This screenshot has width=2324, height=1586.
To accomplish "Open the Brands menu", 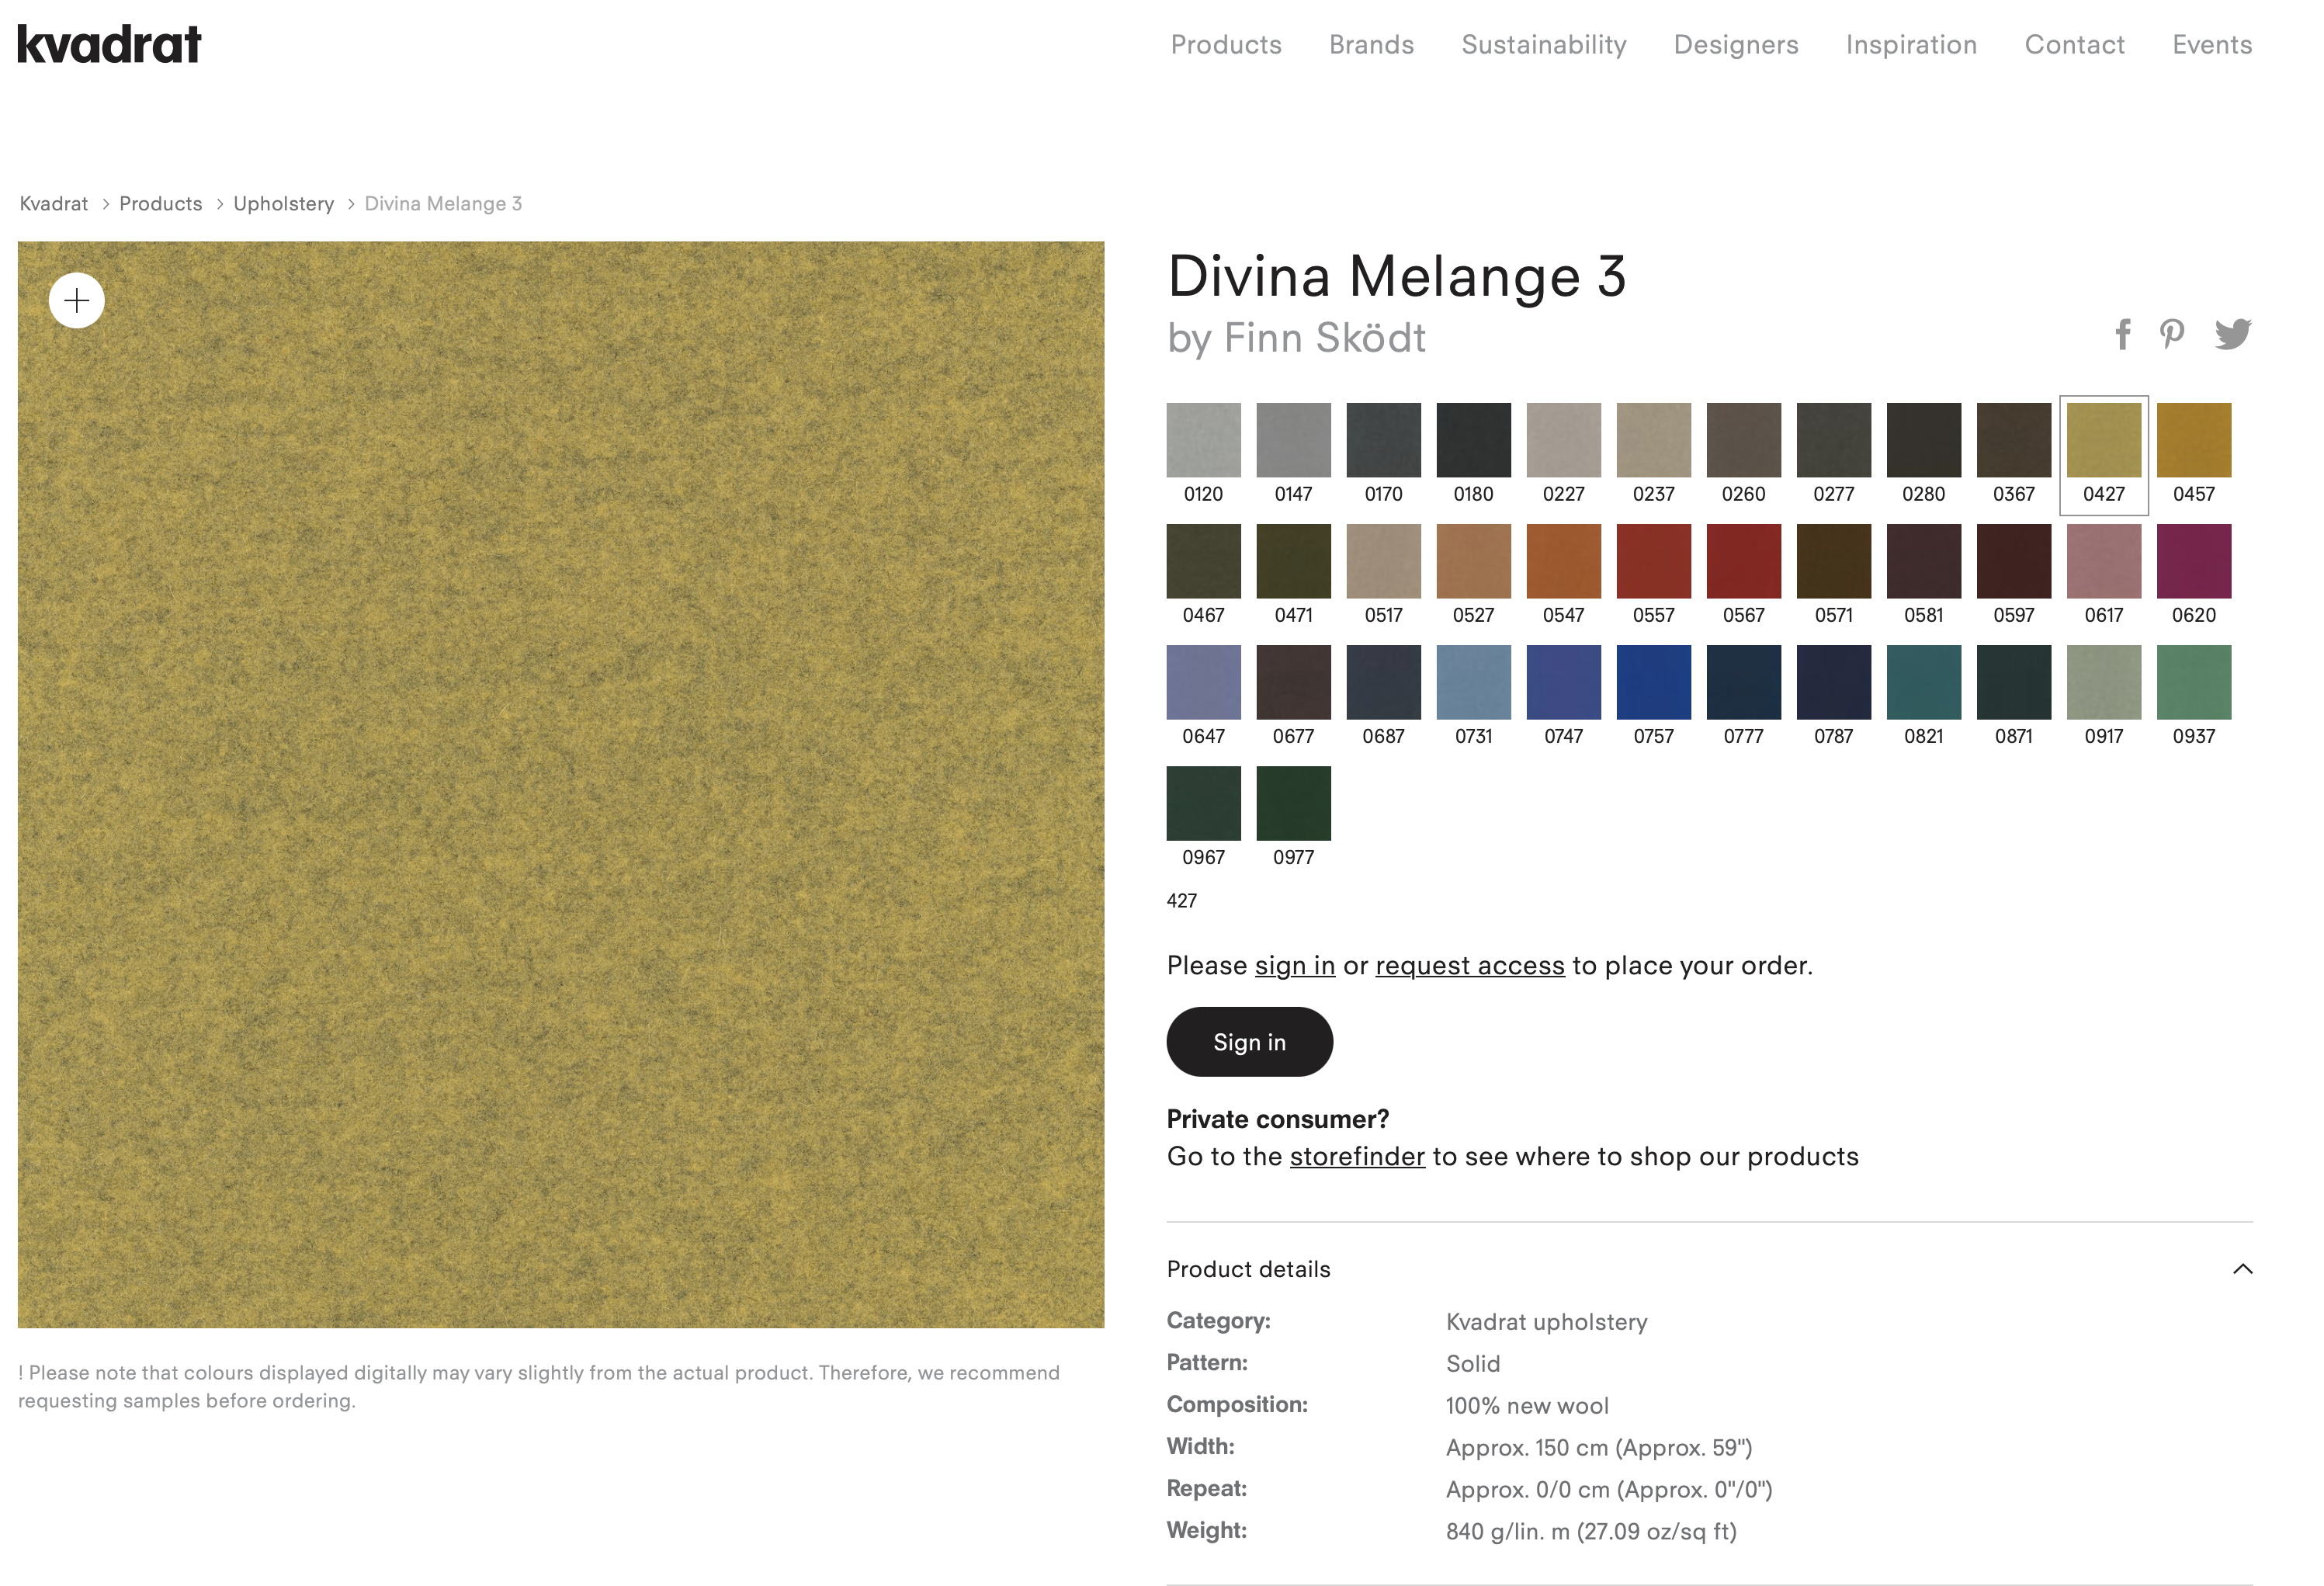I will [x=1371, y=45].
